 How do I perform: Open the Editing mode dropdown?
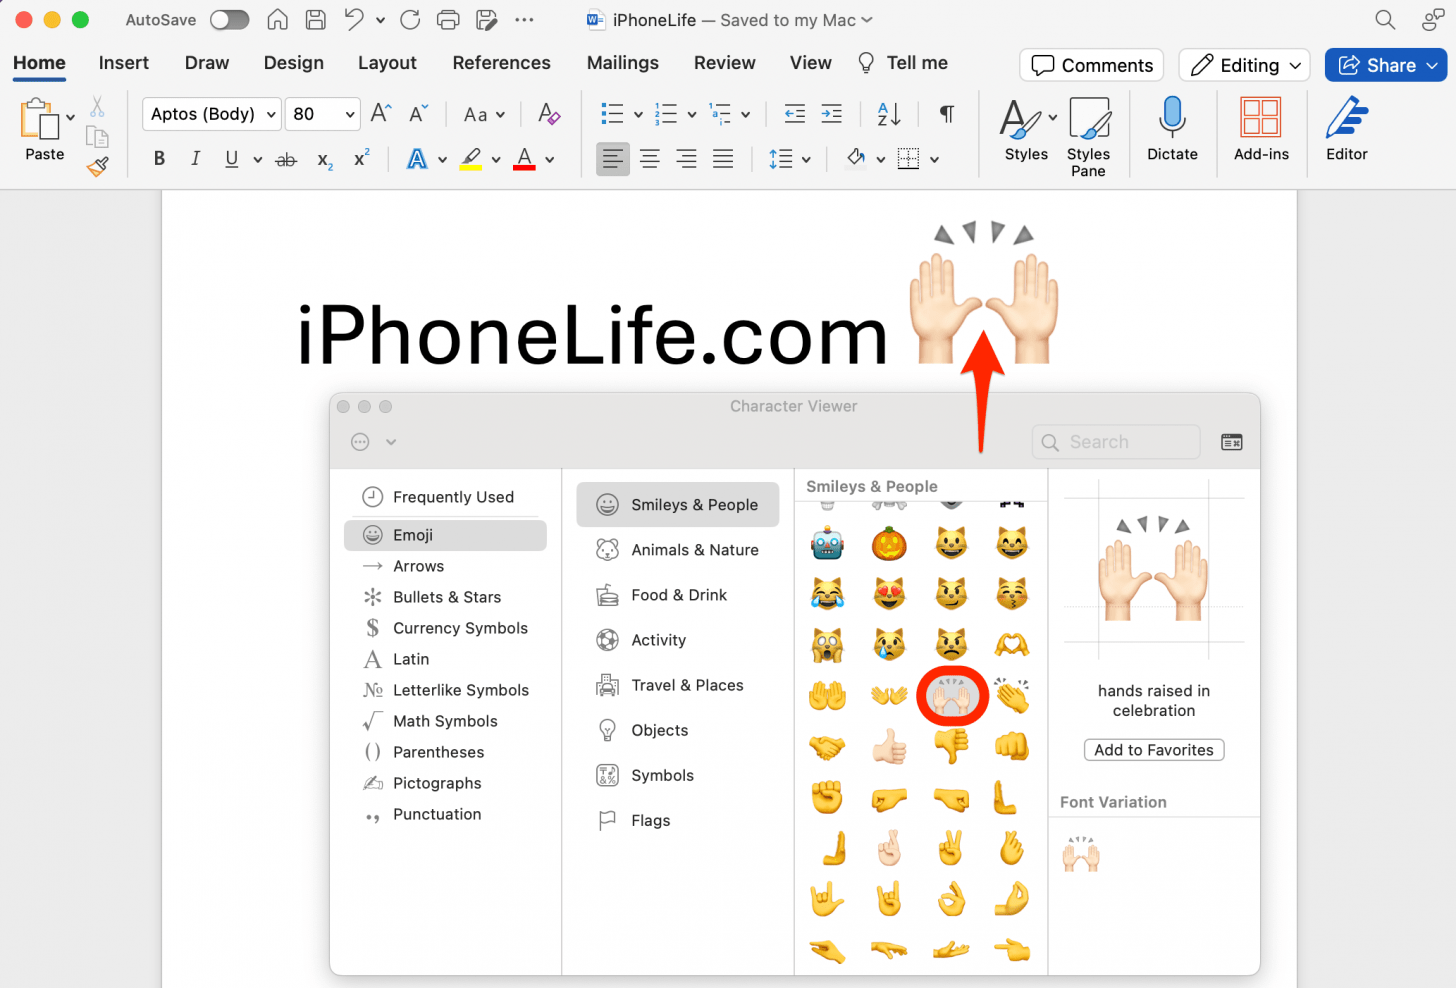pyautogui.click(x=1244, y=65)
